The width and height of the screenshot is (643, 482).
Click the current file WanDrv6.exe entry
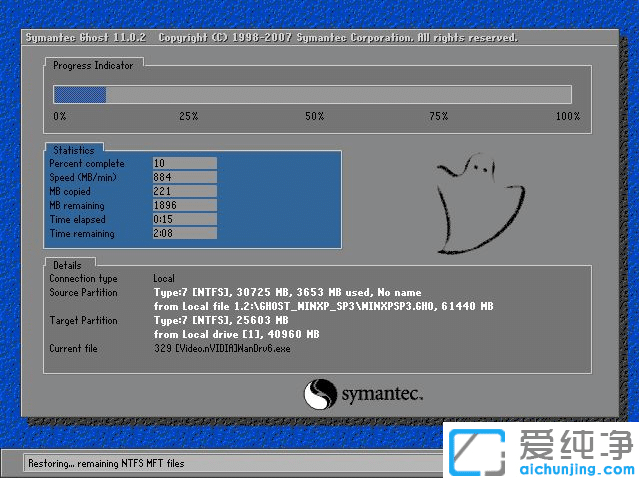pos(222,349)
